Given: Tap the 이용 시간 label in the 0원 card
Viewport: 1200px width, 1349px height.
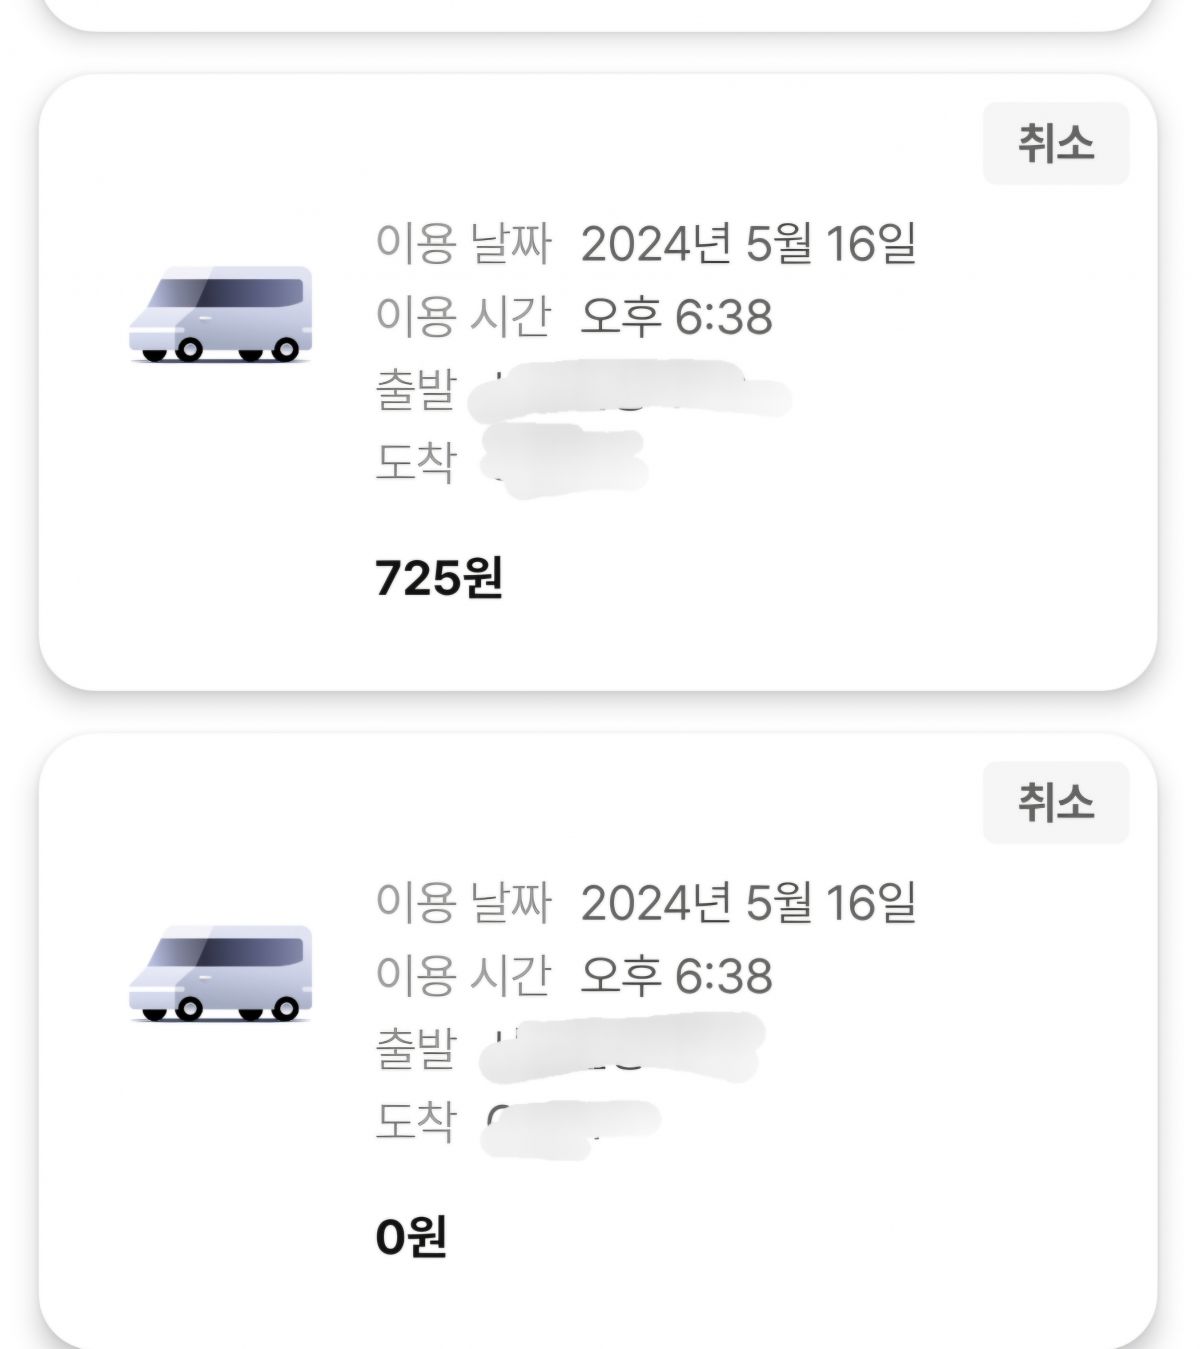Looking at the screenshot, I should pos(463,976).
